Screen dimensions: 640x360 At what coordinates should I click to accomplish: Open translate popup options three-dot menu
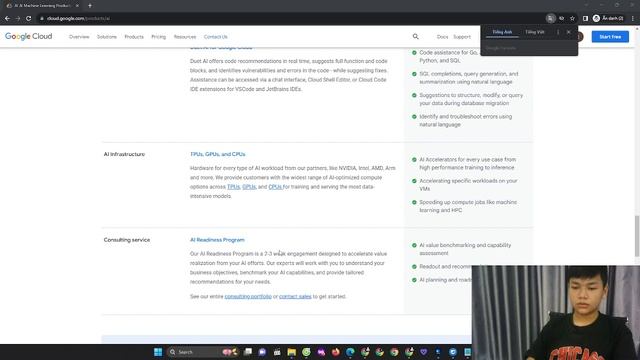[558, 32]
